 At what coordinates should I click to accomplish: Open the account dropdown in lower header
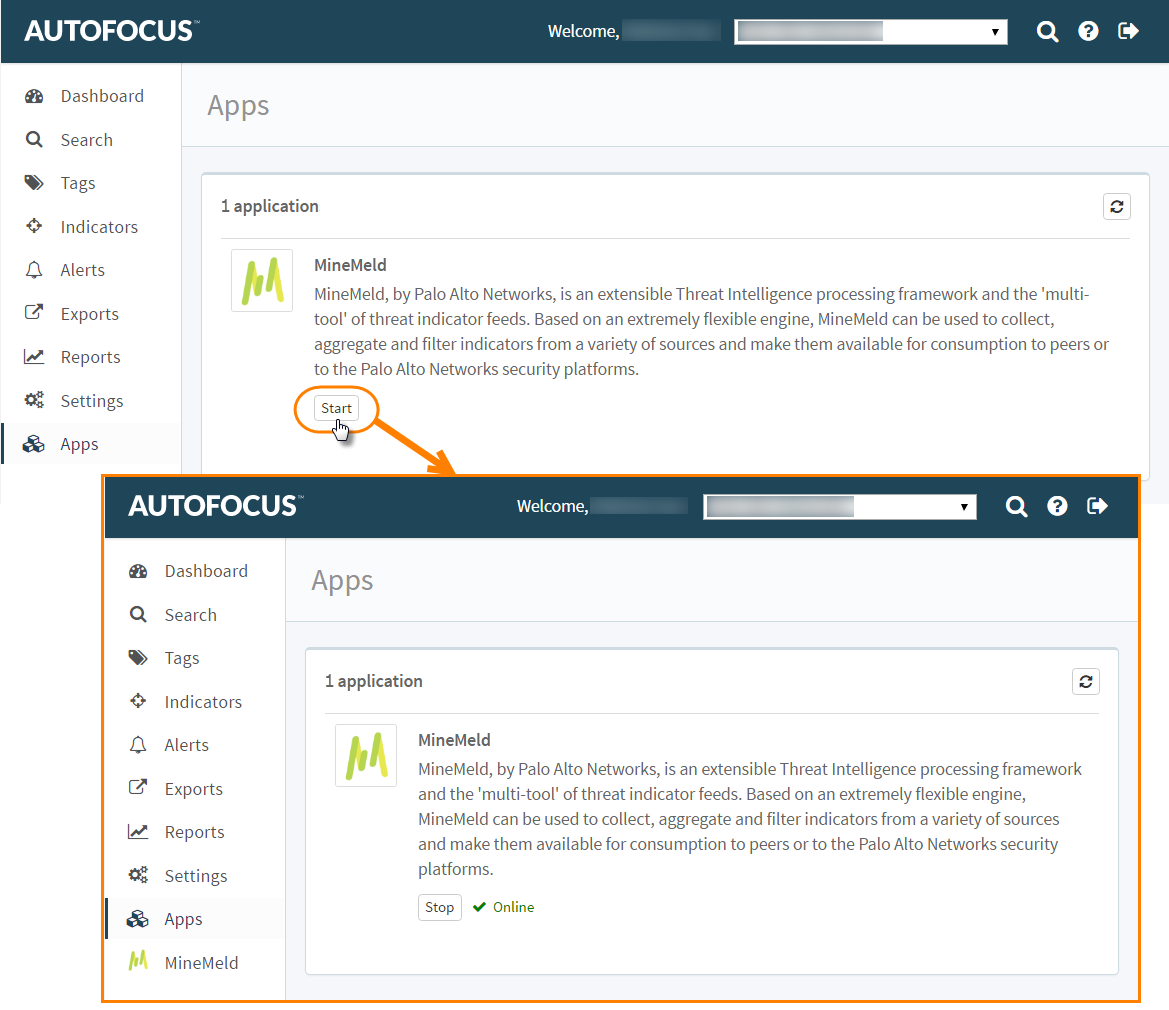click(x=840, y=507)
